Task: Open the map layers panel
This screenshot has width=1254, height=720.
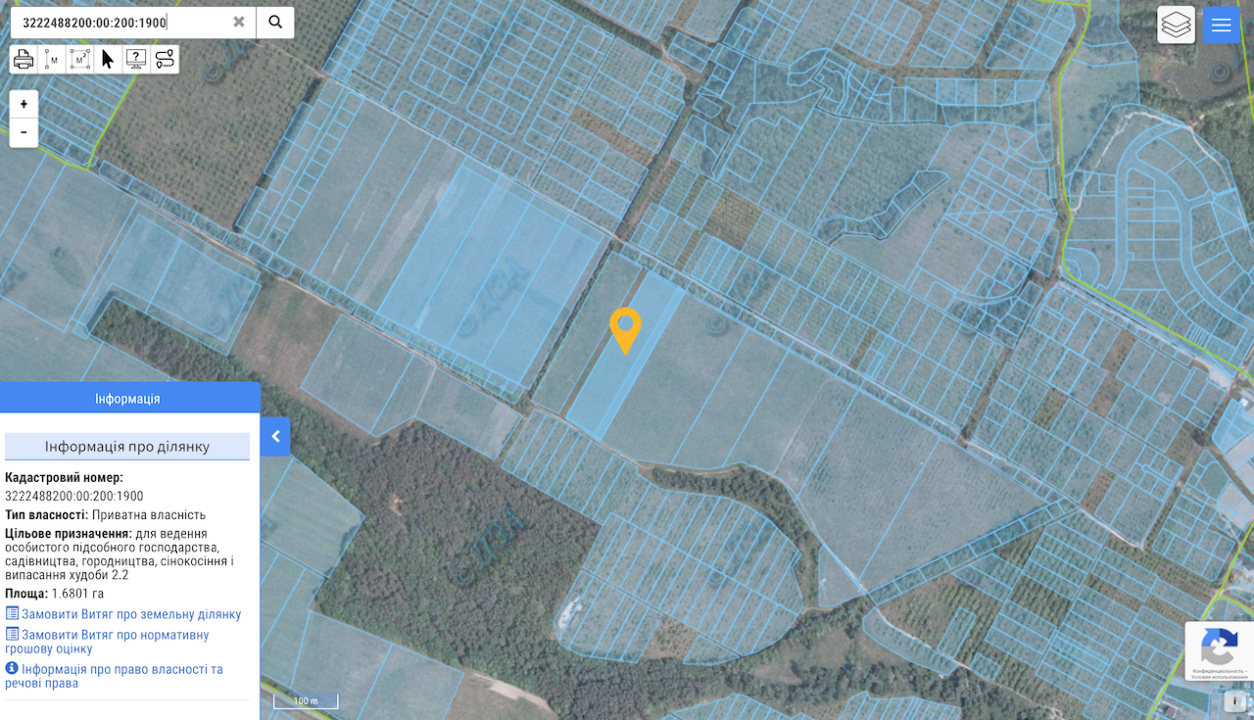Action: coord(1176,25)
